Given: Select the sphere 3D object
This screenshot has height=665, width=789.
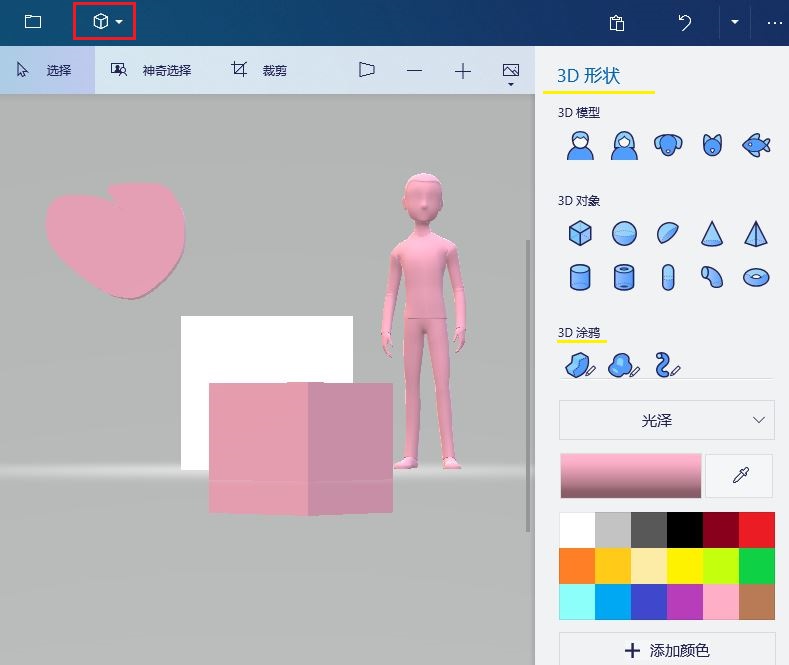Looking at the screenshot, I should (624, 233).
